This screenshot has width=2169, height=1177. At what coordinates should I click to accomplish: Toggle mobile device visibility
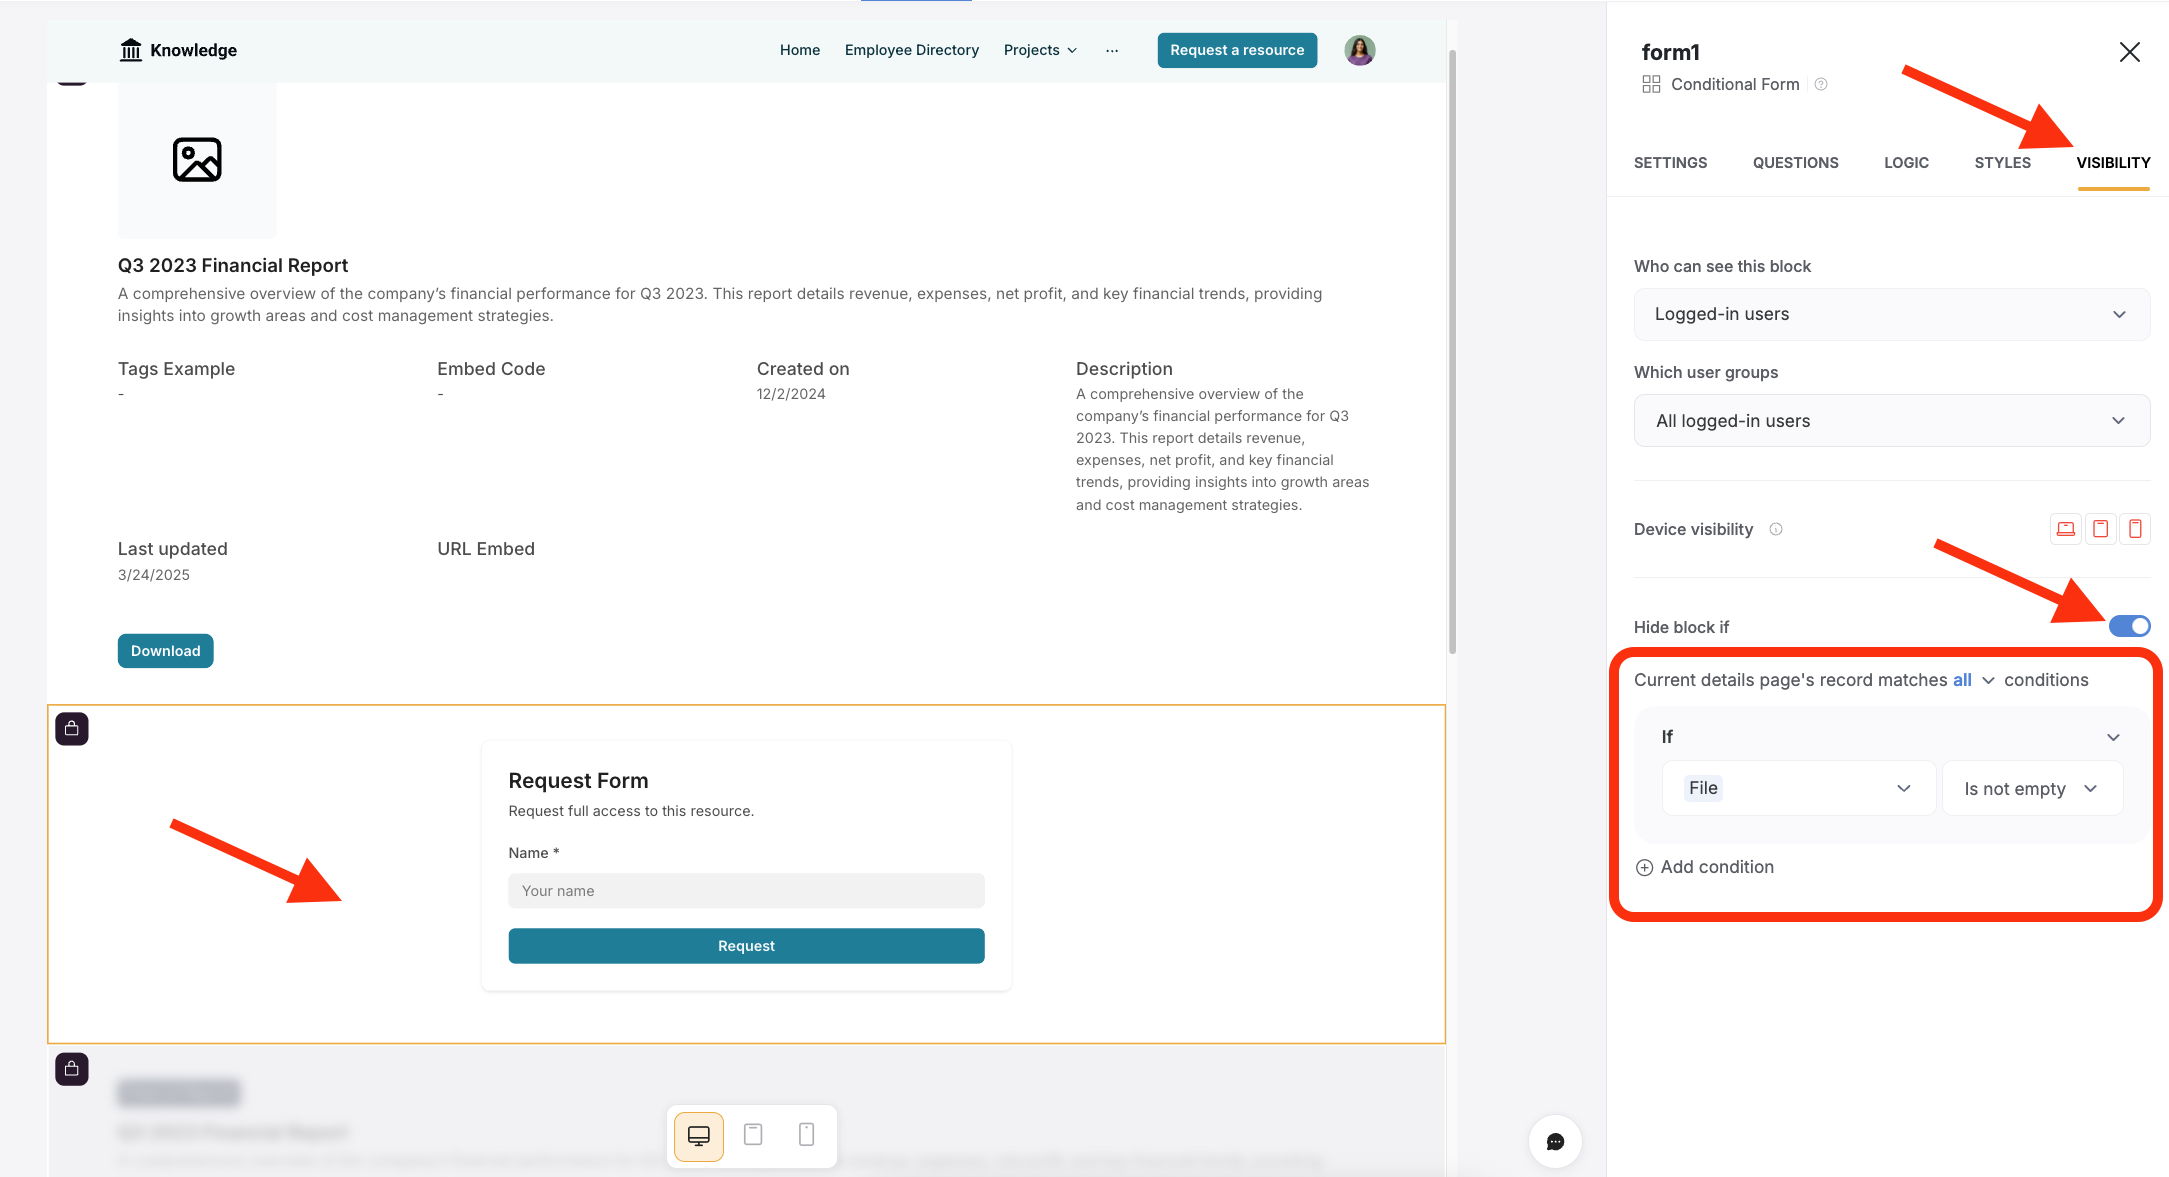(2135, 529)
